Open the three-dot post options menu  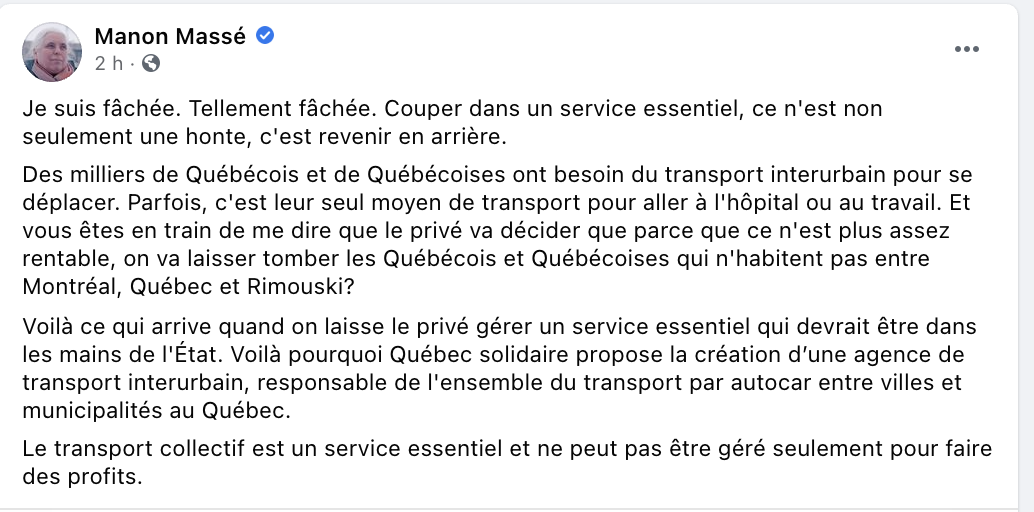point(966,49)
